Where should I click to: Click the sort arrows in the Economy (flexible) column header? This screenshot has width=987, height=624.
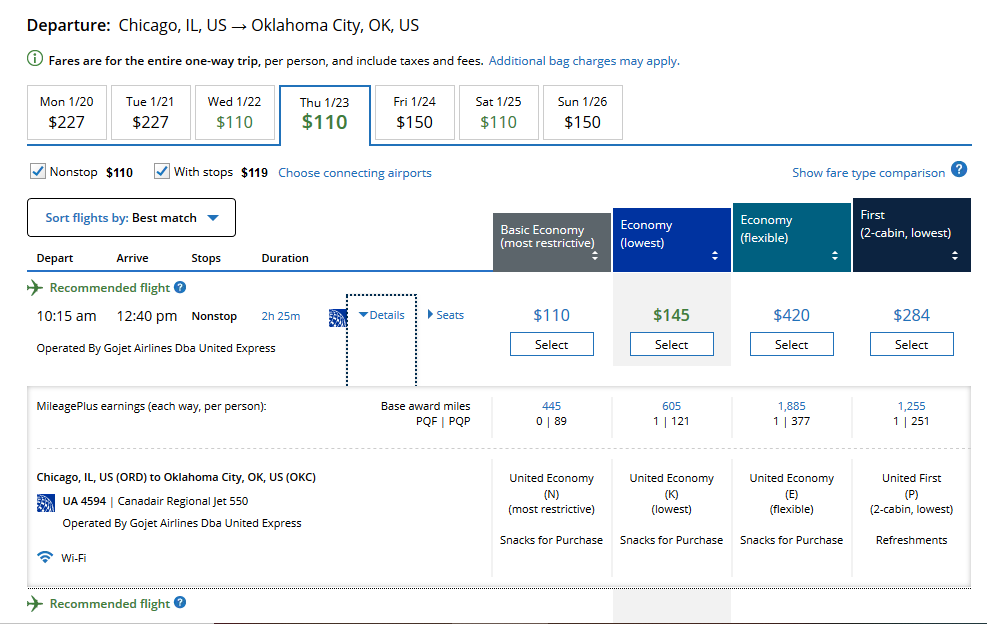[x=835, y=256]
